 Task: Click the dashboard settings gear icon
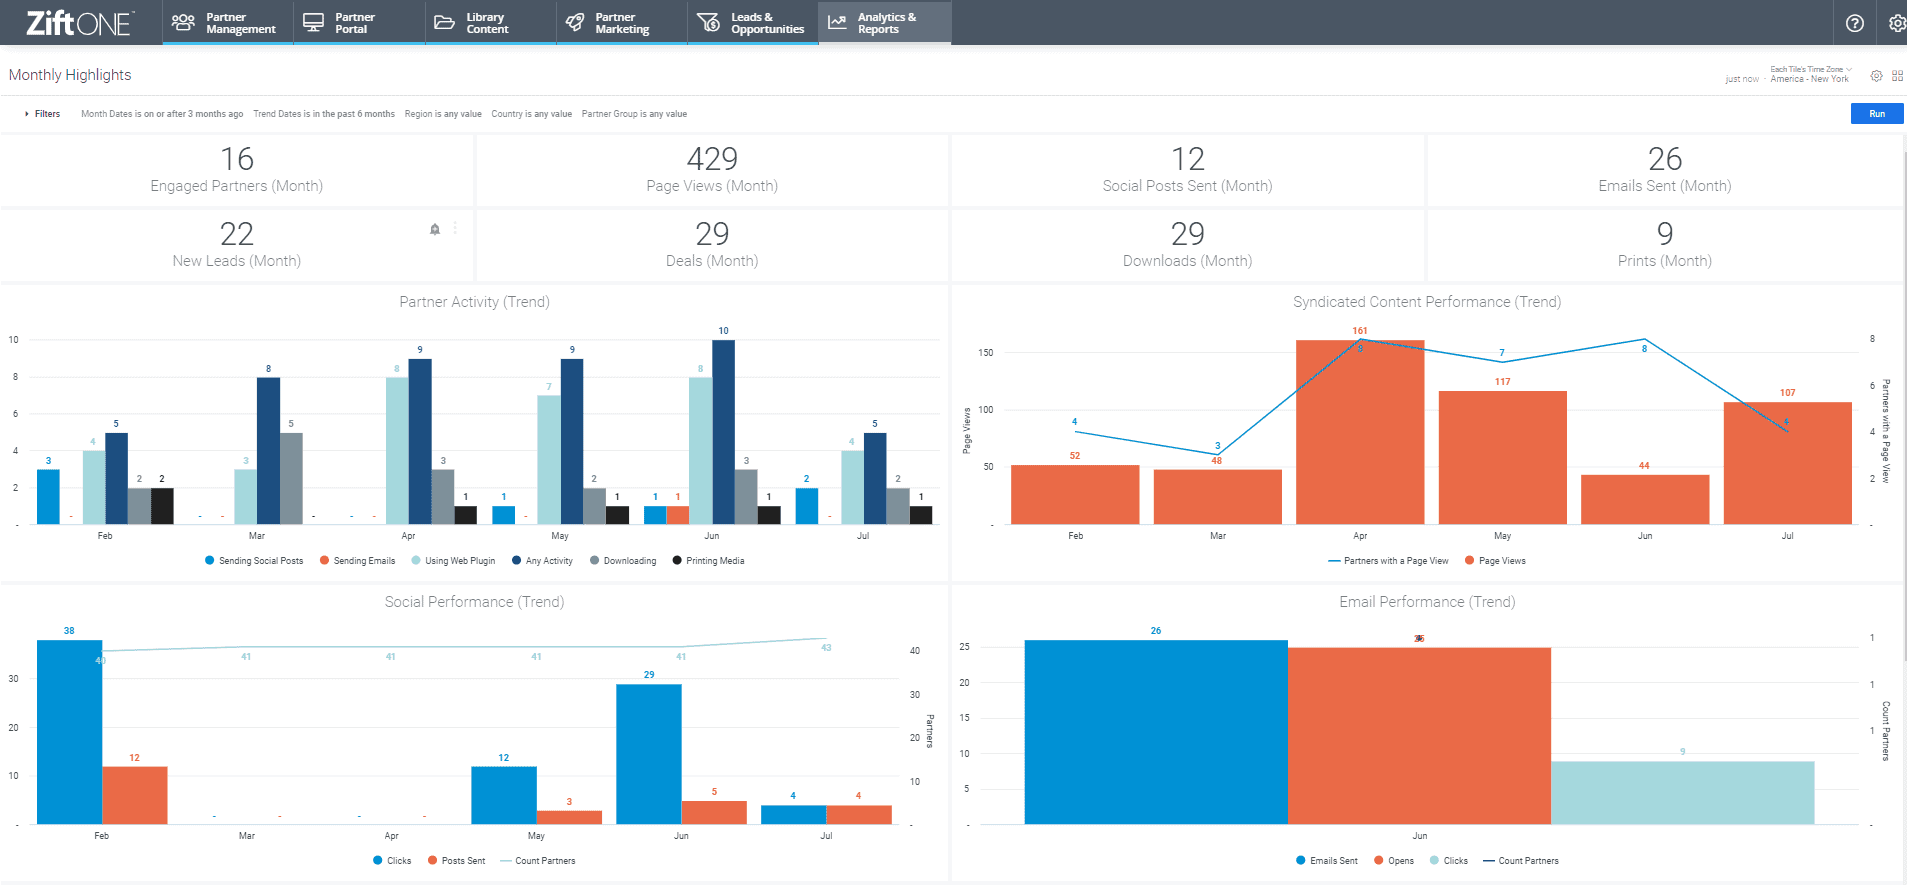pos(1876,76)
